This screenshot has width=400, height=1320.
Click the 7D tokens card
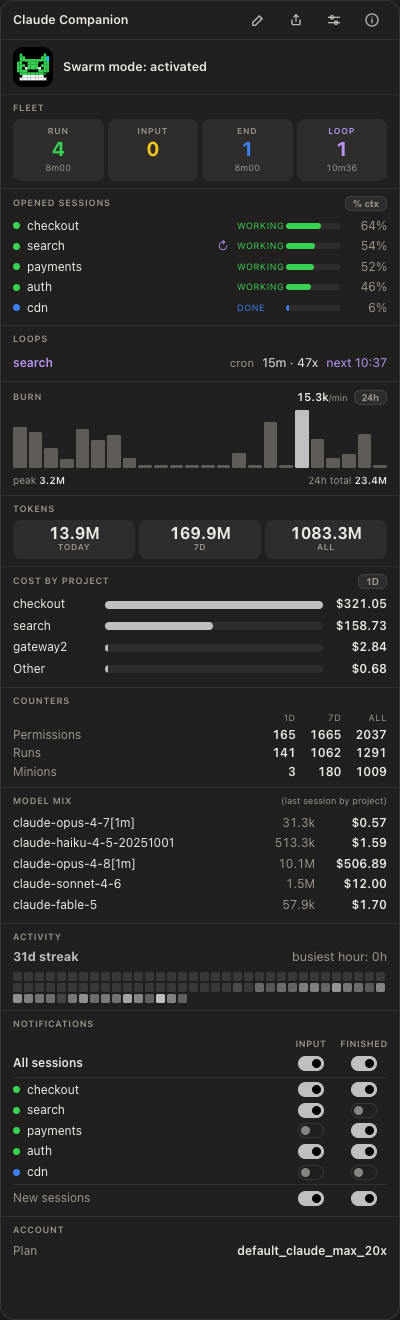[x=200, y=539]
